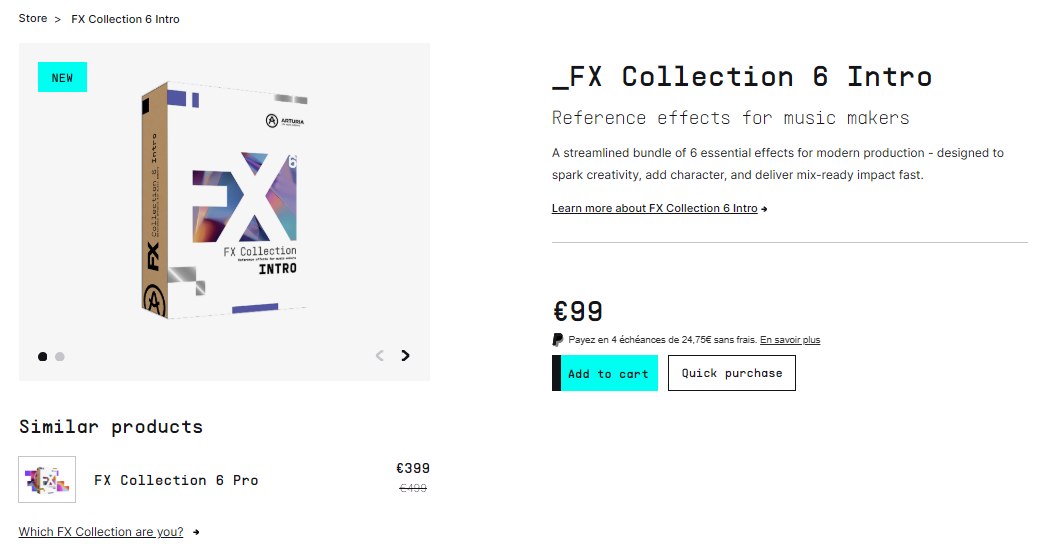Follow the Which FX Collection are you link
The width and height of the screenshot is (1040, 545).
[x=101, y=532]
